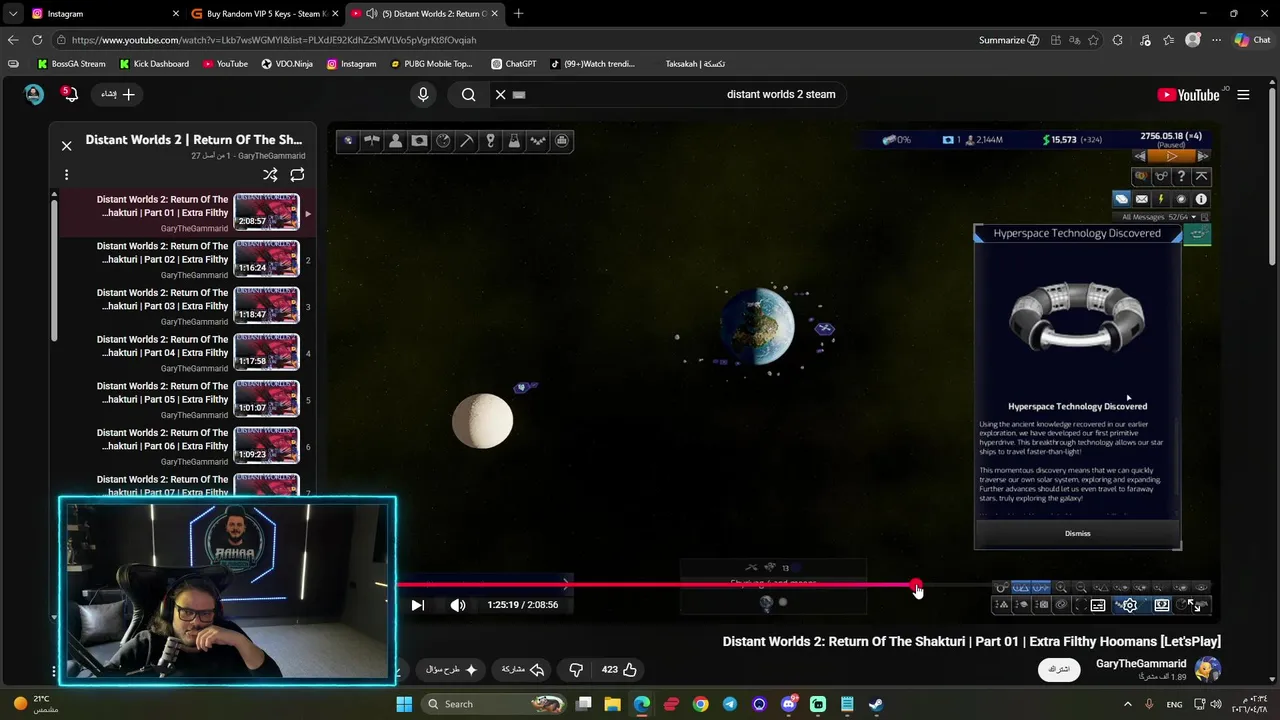The height and width of the screenshot is (720, 1280).
Task: Go to the YouTube home logo
Action: click(1188, 95)
